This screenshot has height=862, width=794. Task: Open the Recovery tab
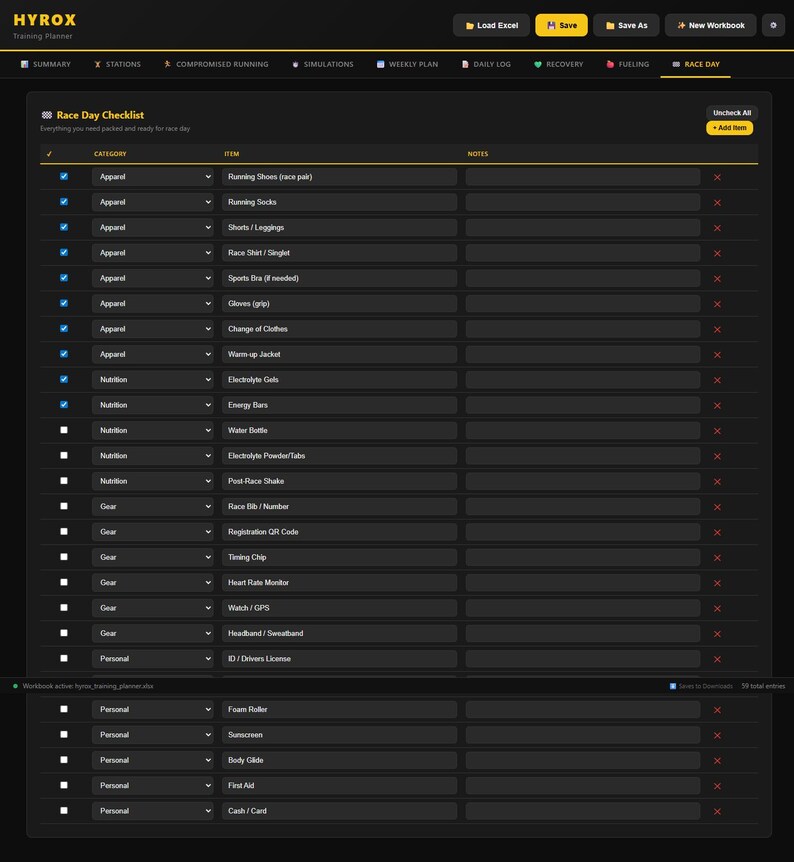pos(558,64)
